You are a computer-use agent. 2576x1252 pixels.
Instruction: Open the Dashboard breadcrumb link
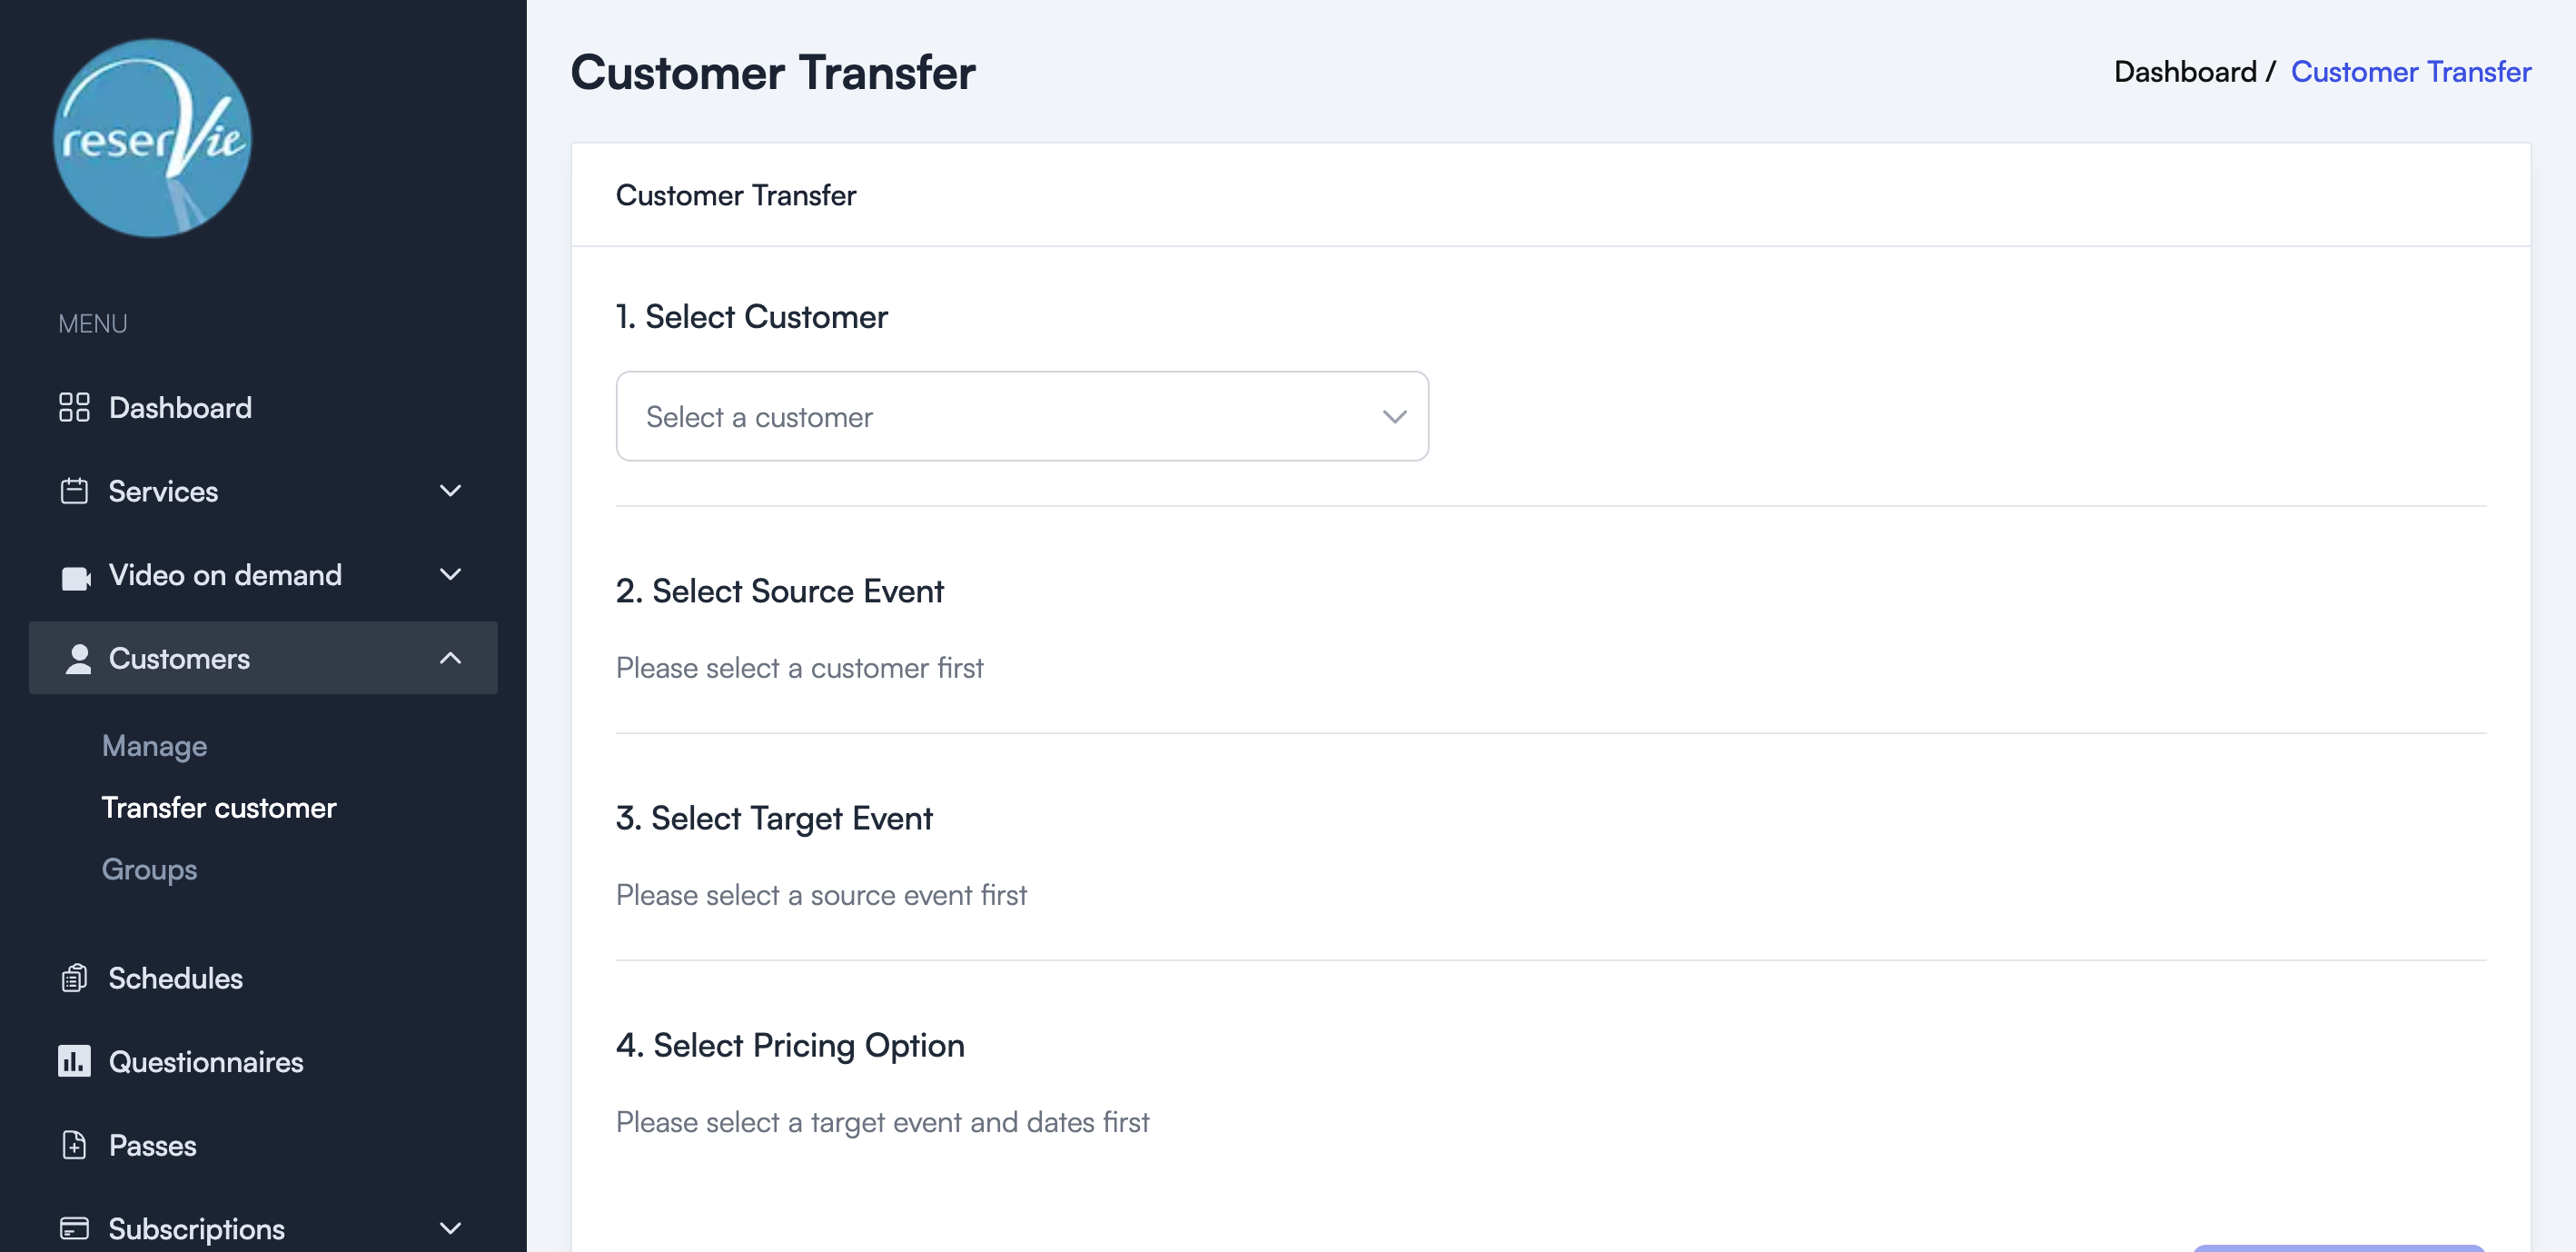2184,71
